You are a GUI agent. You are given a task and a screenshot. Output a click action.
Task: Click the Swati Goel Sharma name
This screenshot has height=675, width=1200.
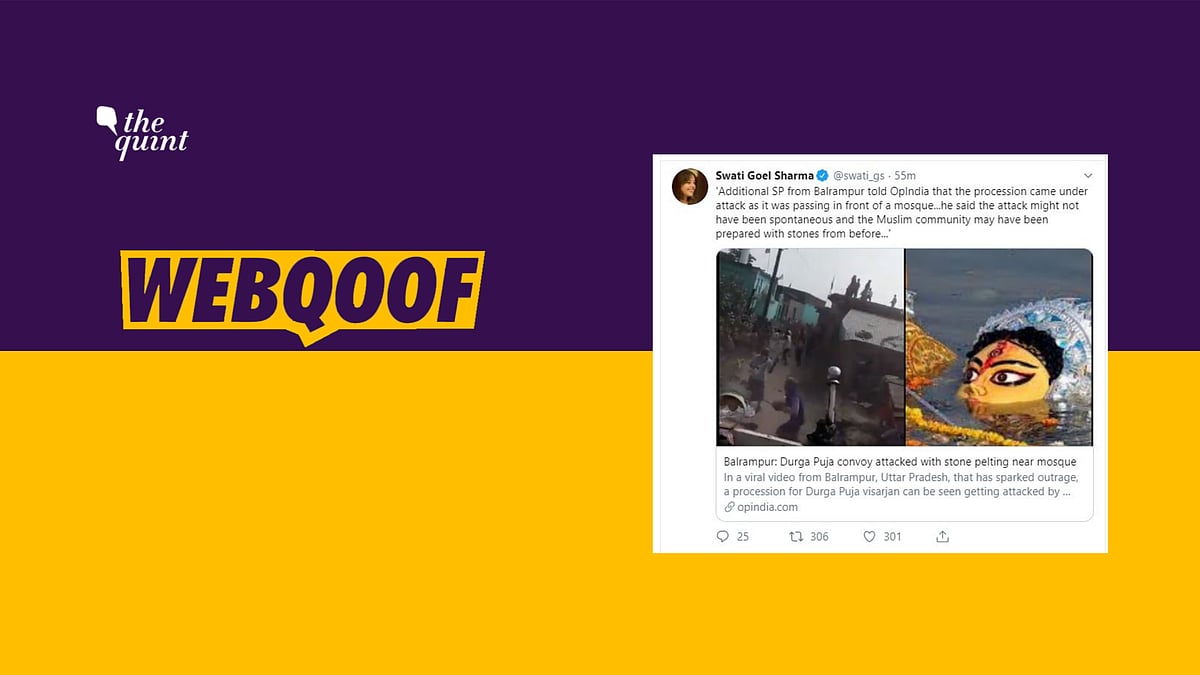point(763,176)
